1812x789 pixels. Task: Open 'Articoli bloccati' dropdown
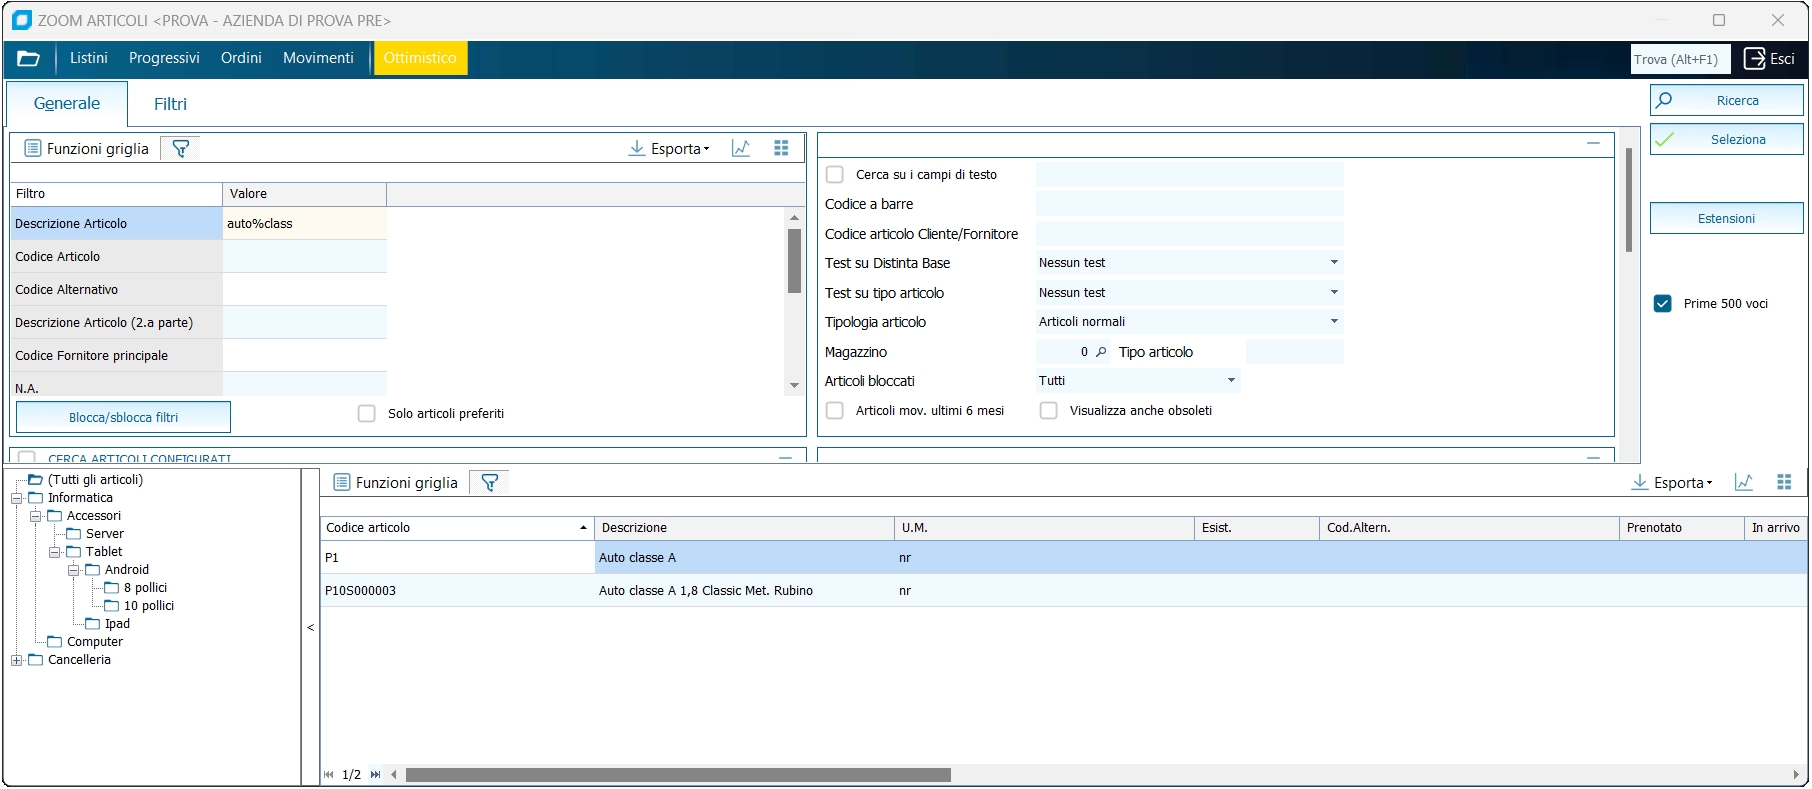(1231, 381)
